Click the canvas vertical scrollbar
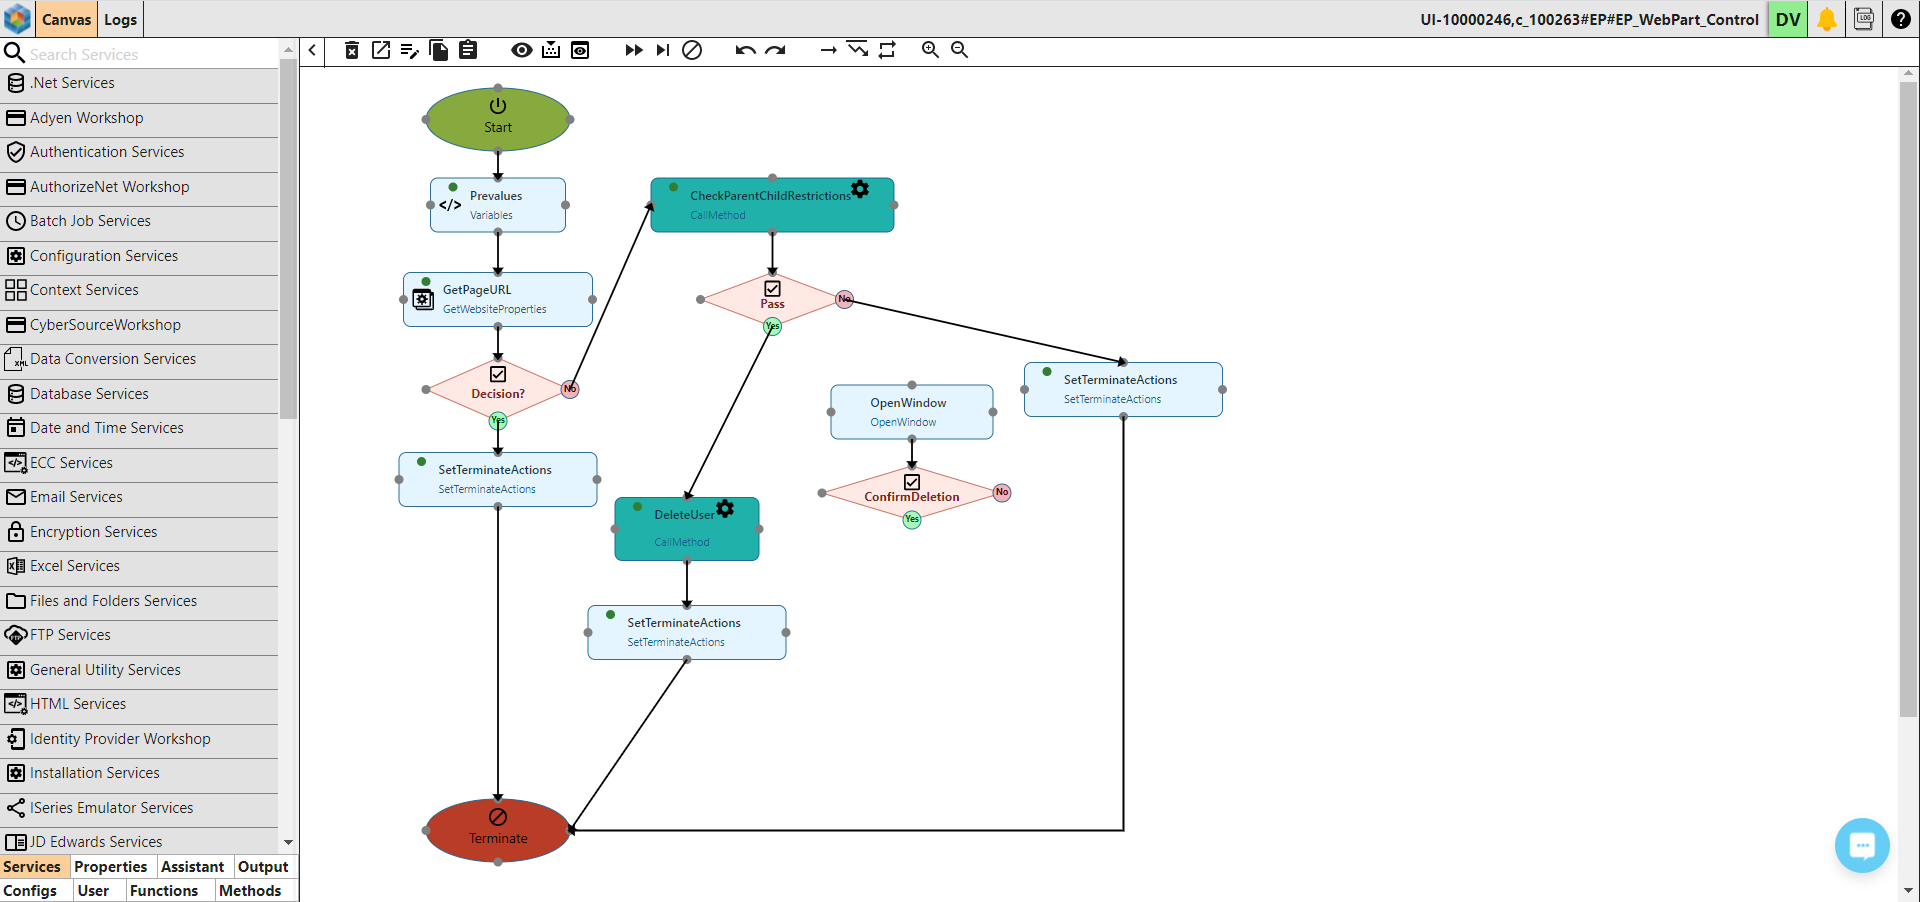1920x902 pixels. click(x=1908, y=400)
